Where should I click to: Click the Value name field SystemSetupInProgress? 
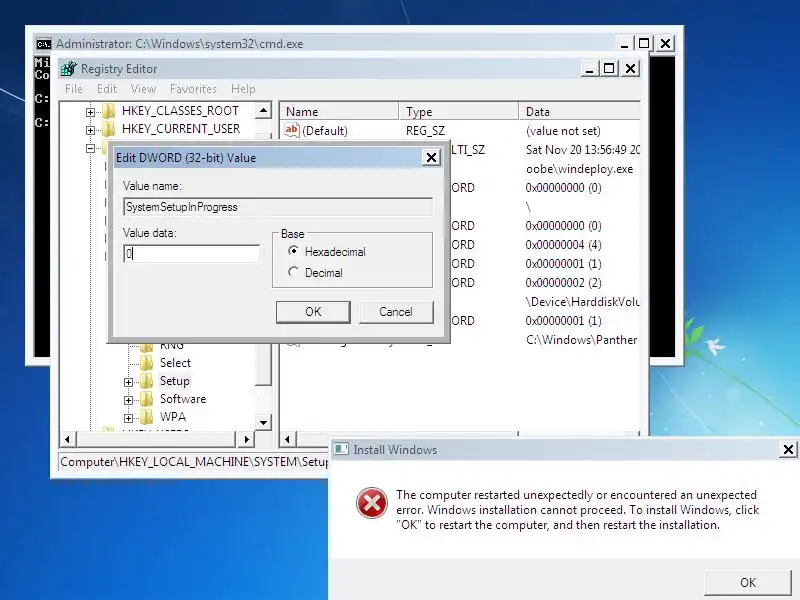pos(278,207)
